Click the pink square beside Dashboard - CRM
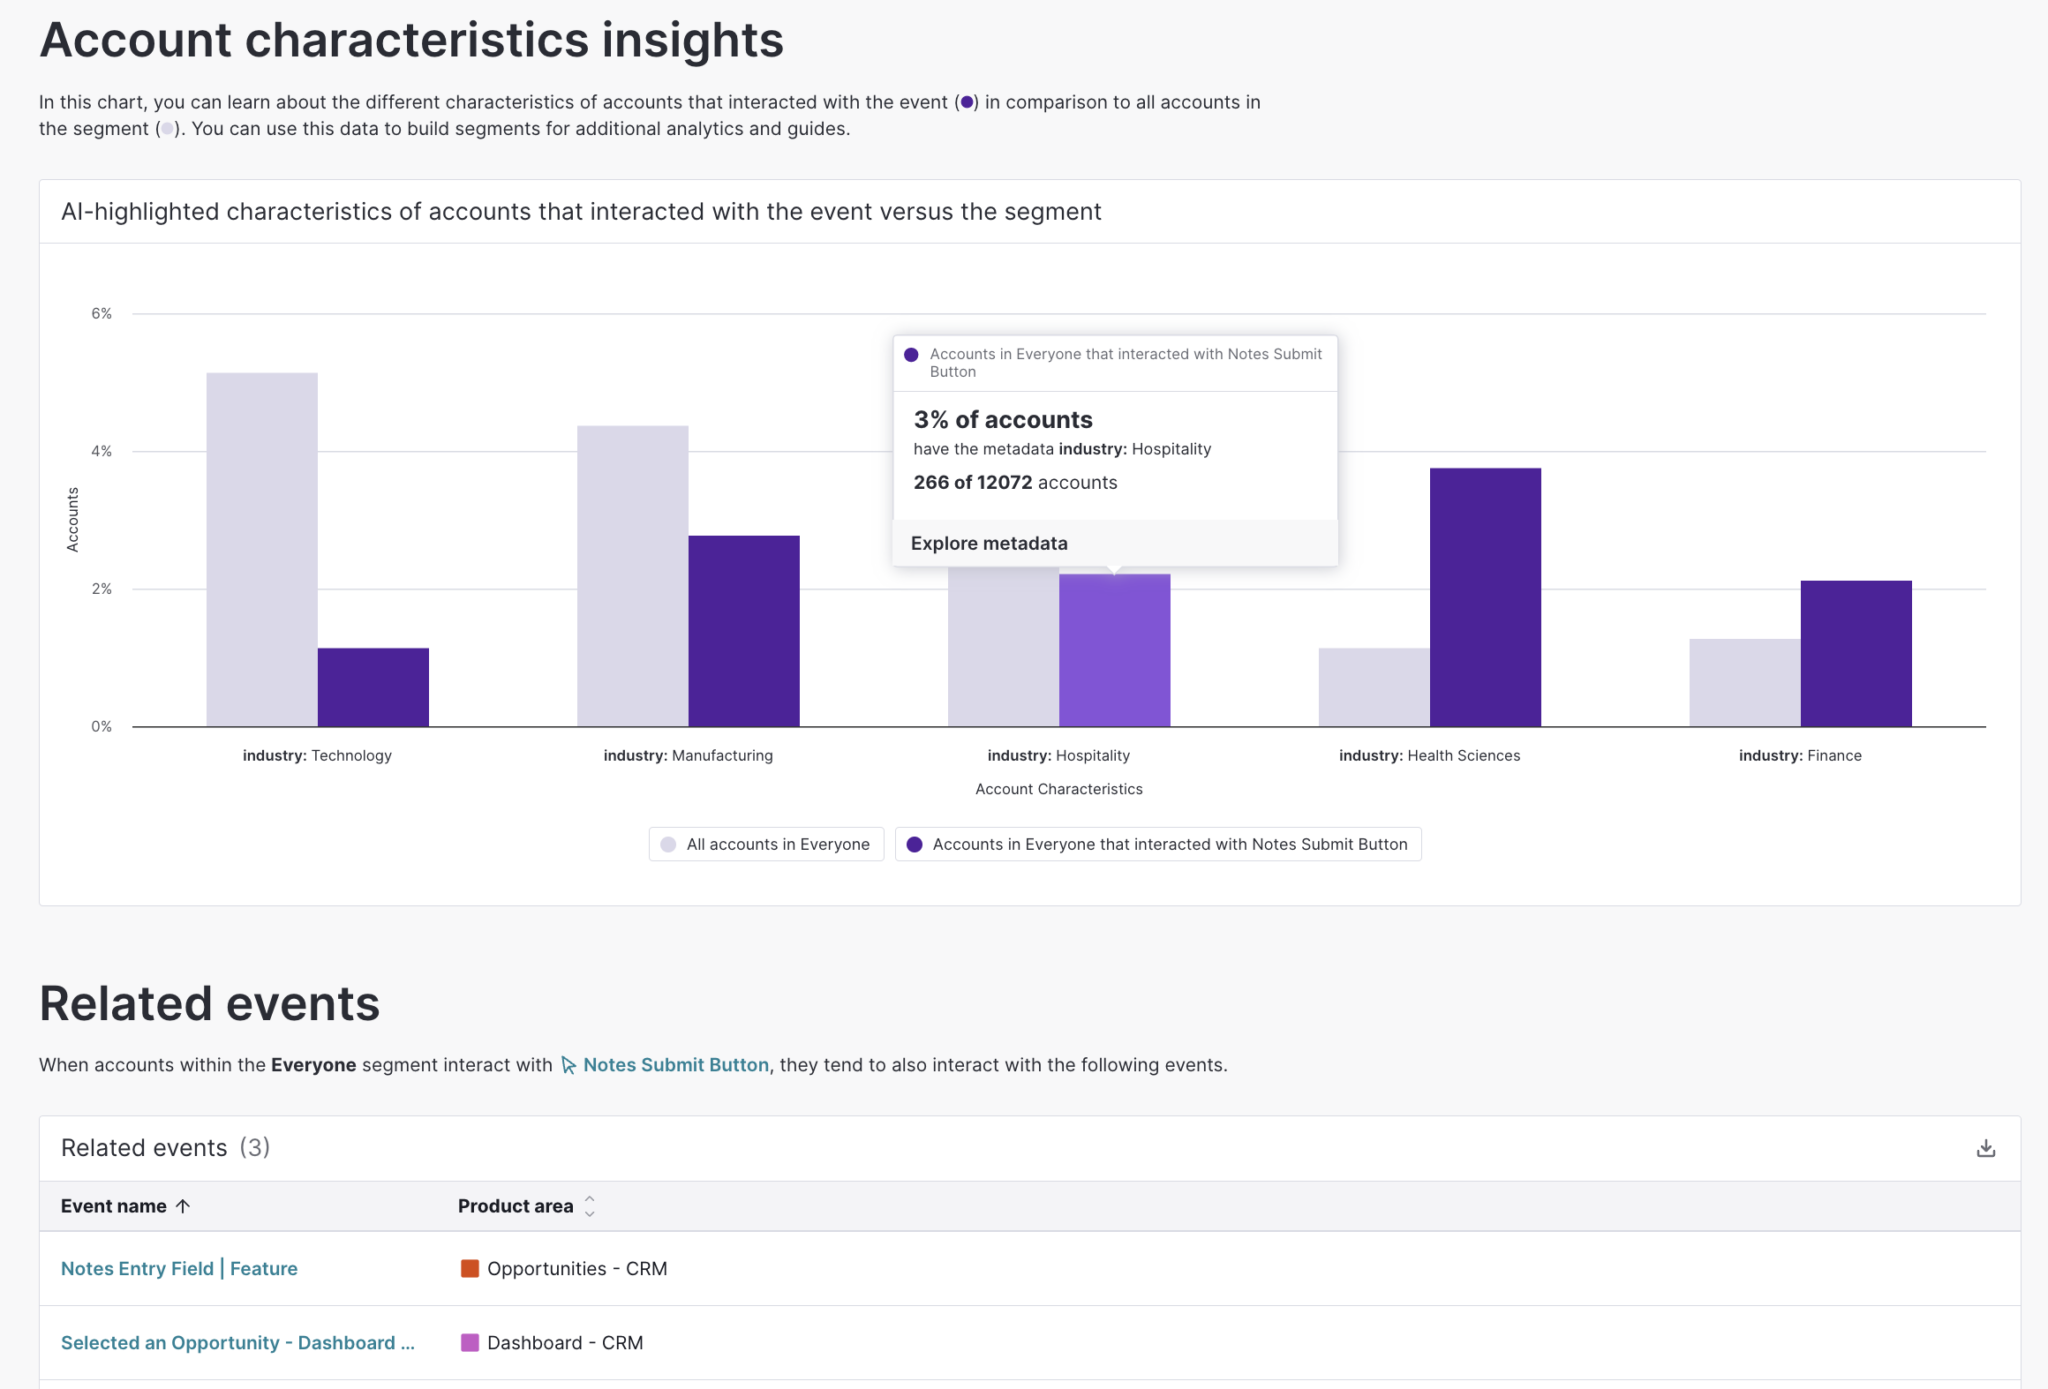Image resolution: width=2048 pixels, height=1389 pixels. [469, 1343]
